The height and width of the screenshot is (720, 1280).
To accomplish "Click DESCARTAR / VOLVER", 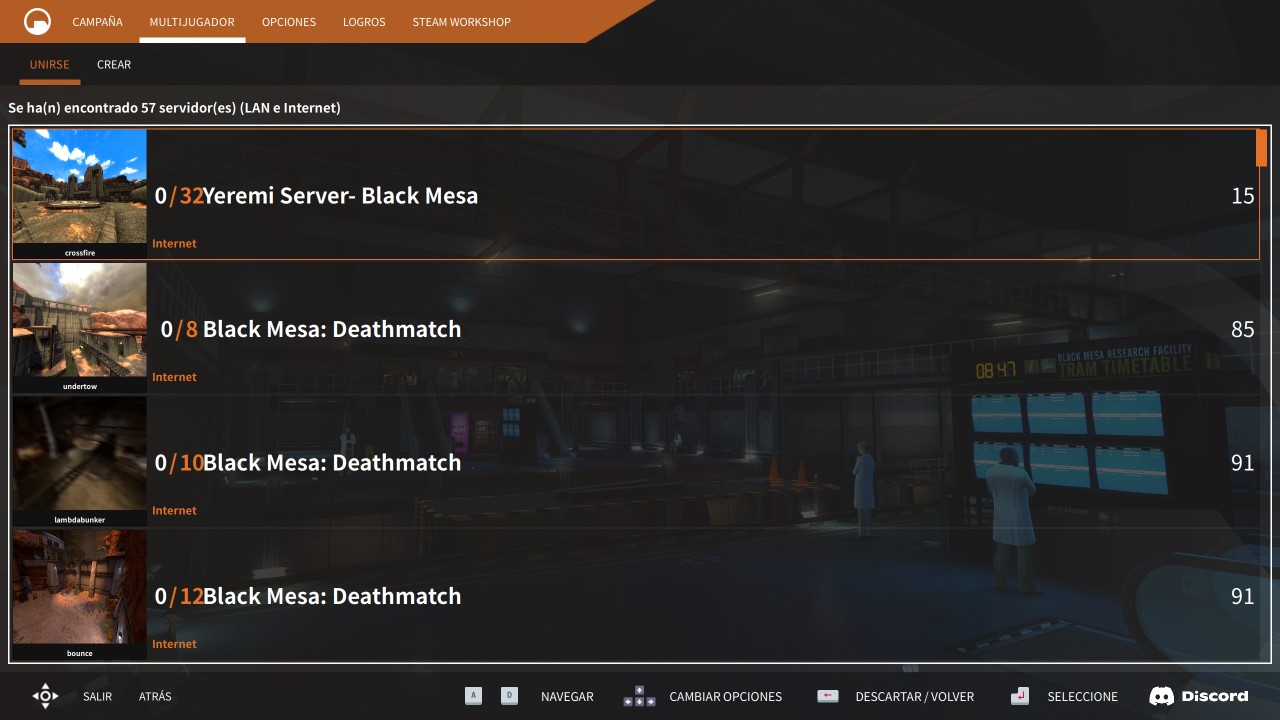I will [x=915, y=696].
